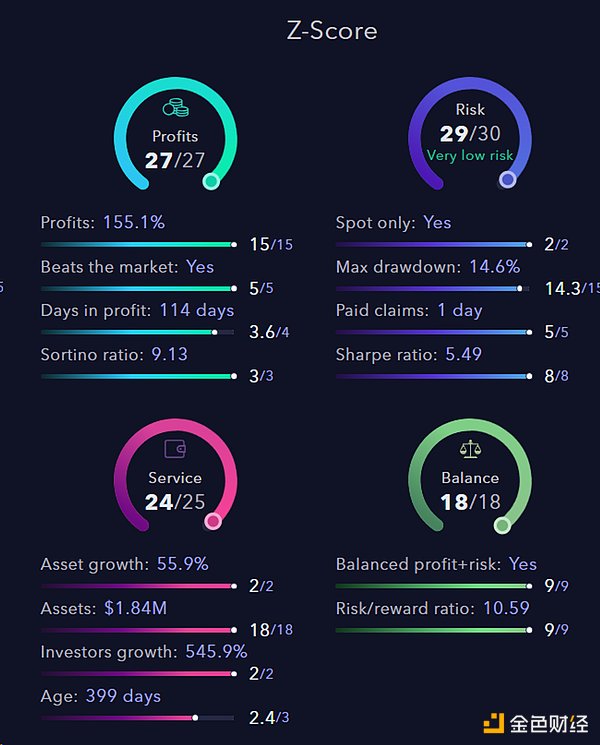Click the wallet icon above Service
Image resolution: width=600 pixels, height=745 pixels.
coord(175,451)
